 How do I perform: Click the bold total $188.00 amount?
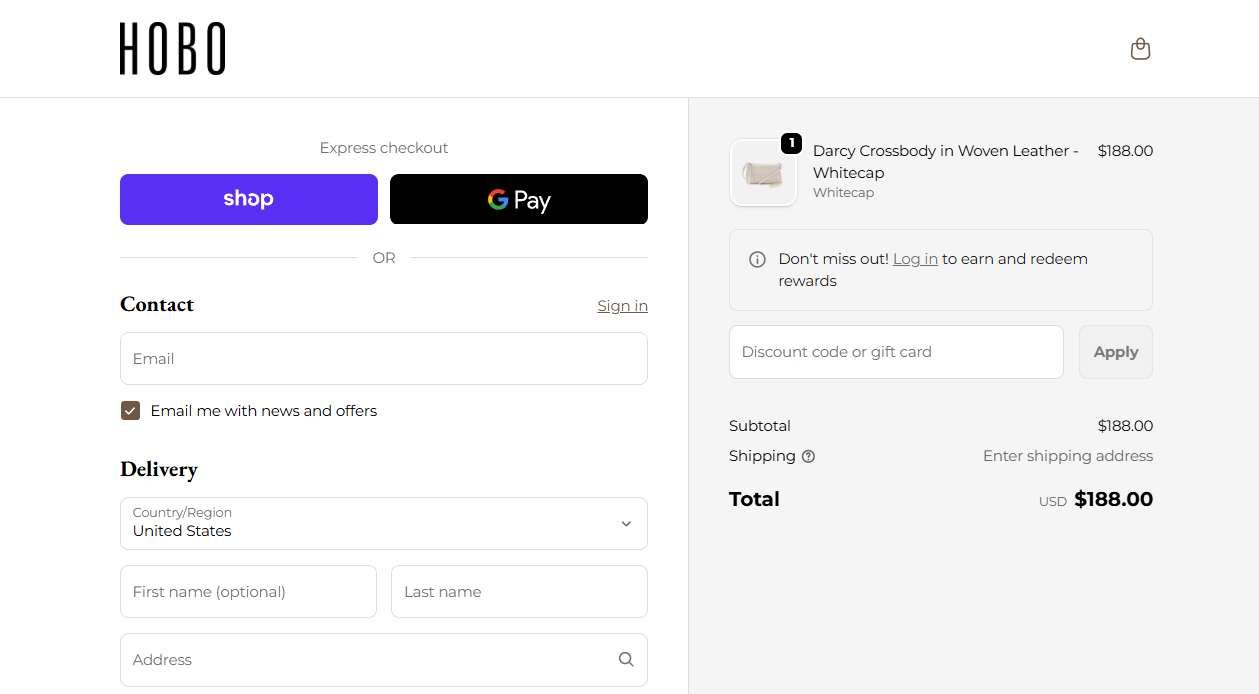[1113, 499]
